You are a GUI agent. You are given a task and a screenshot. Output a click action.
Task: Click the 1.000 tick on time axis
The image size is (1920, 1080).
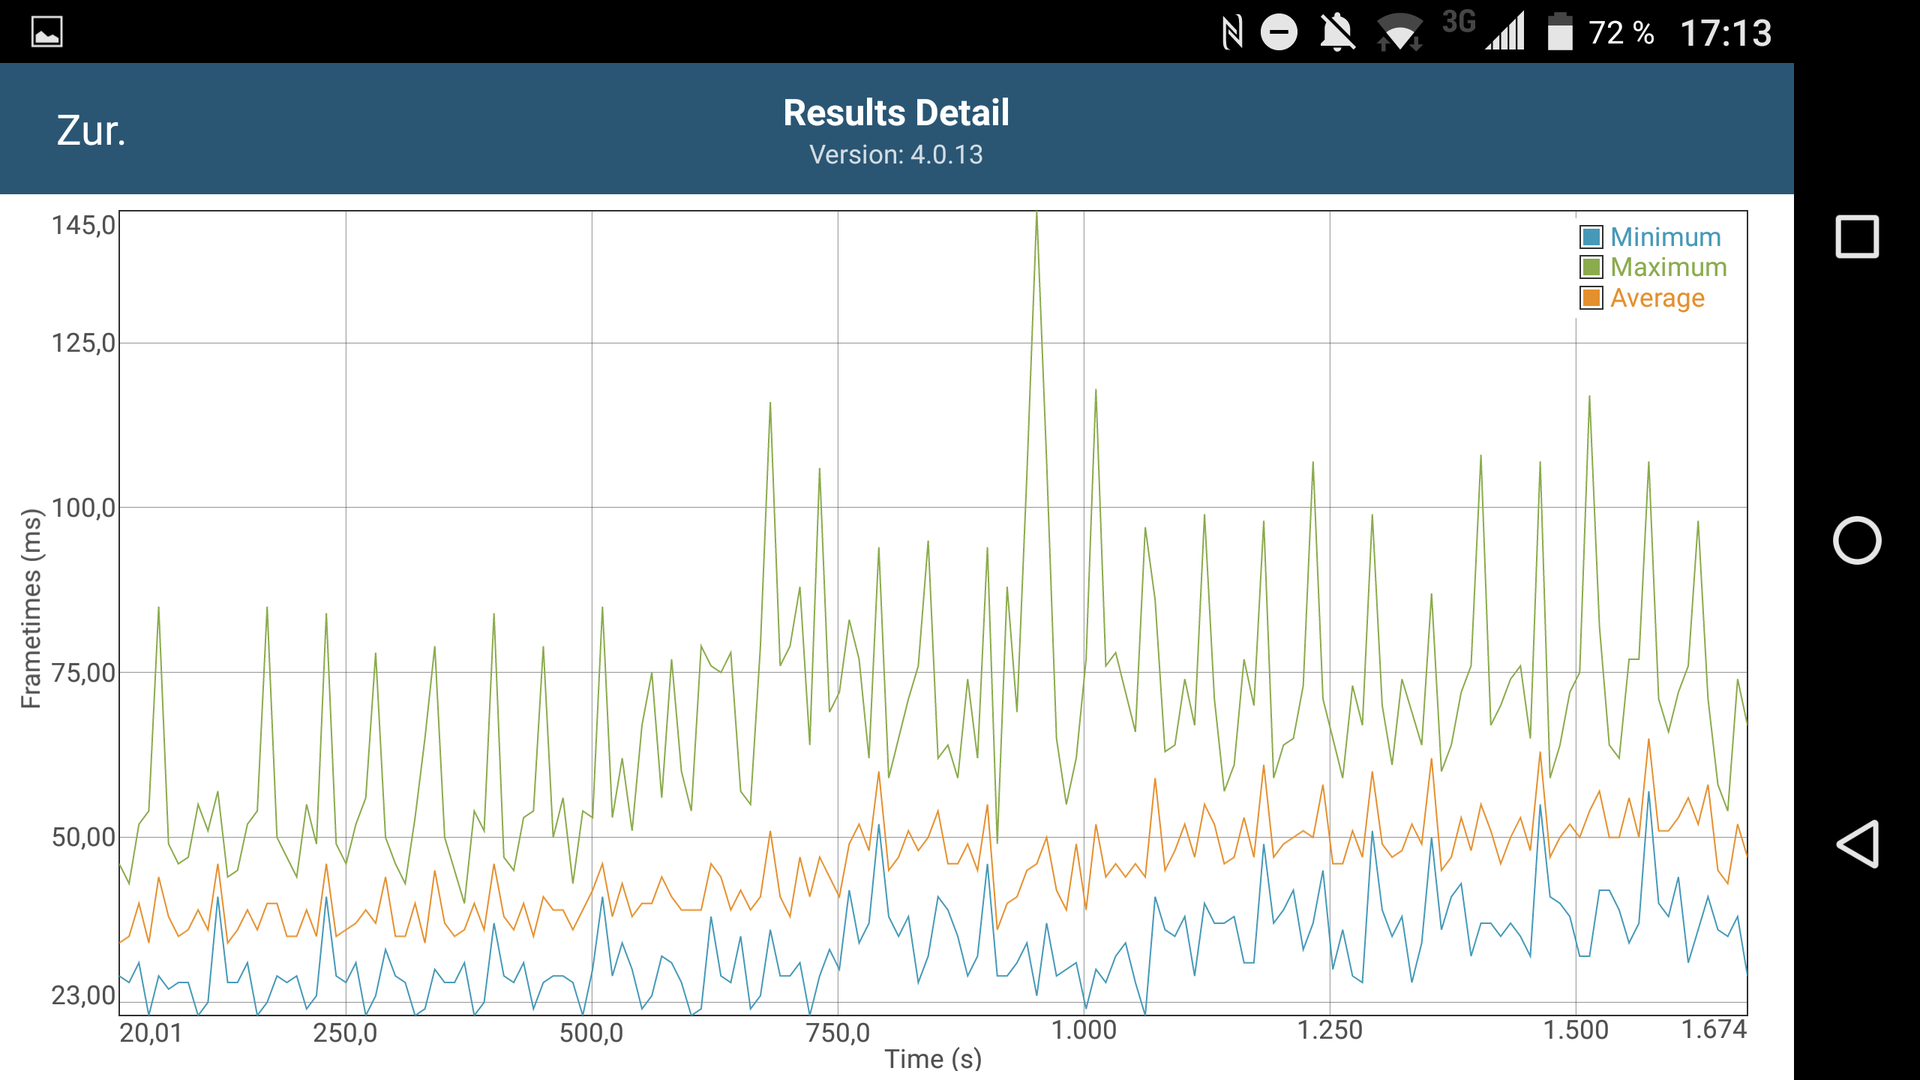pyautogui.click(x=1083, y=1030)
